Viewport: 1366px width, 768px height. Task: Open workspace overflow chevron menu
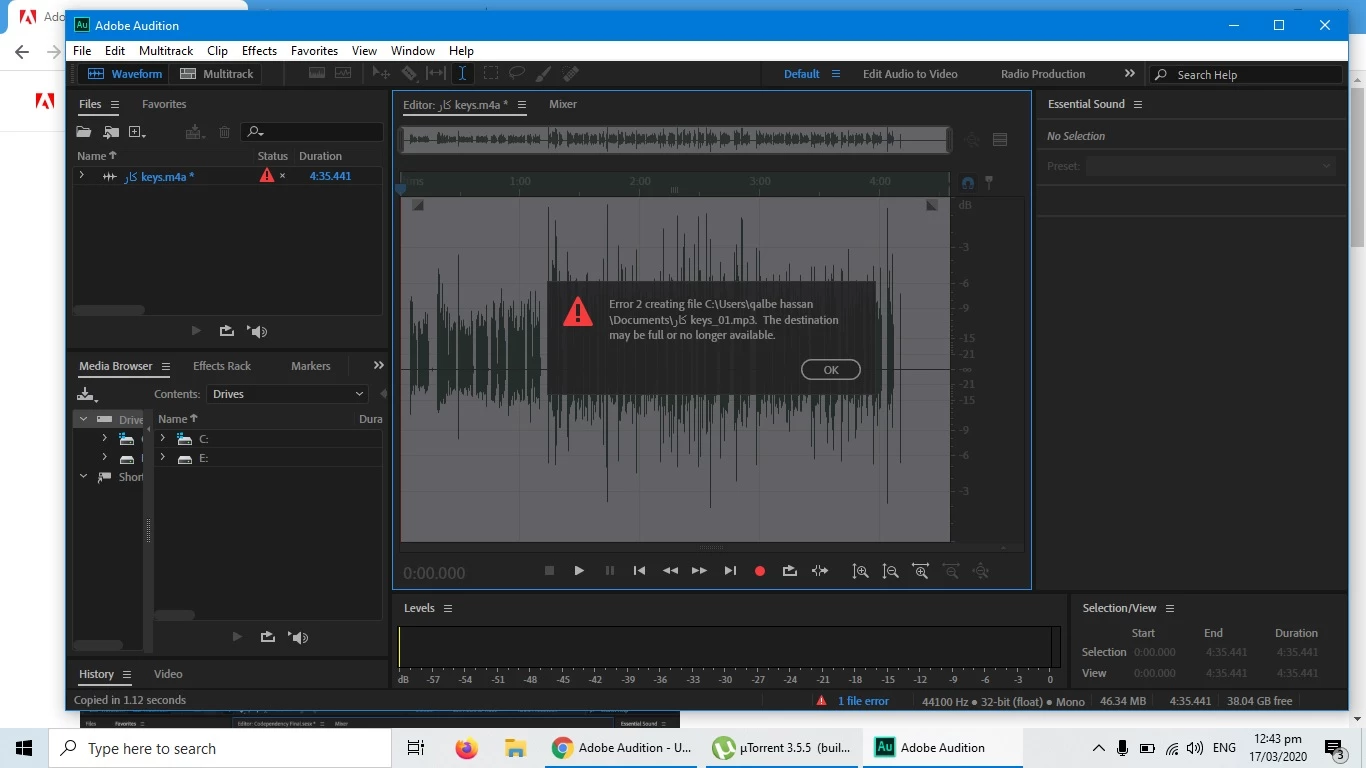(x=1129, y=74)
